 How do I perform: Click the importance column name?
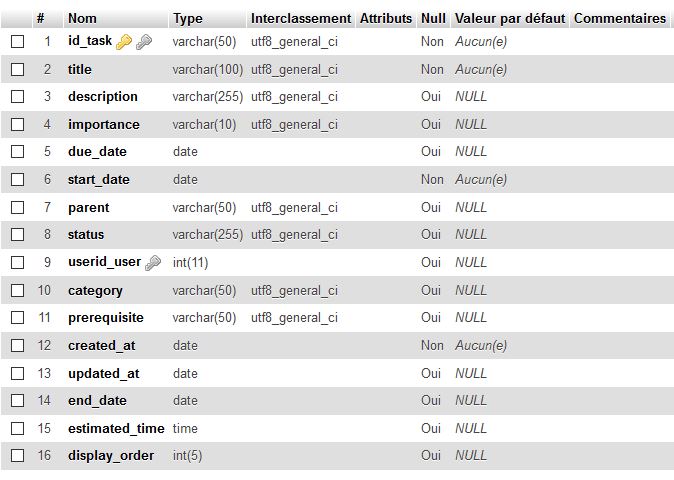click(x=104, y=125)
